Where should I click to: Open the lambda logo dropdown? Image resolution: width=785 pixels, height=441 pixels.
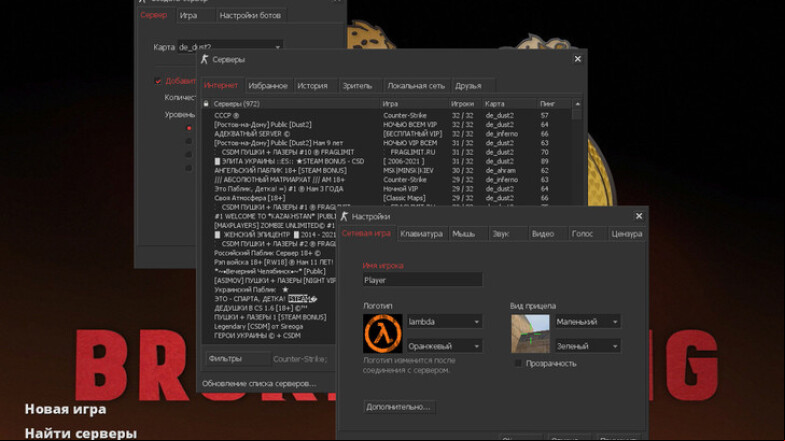[x=444, y=321]
